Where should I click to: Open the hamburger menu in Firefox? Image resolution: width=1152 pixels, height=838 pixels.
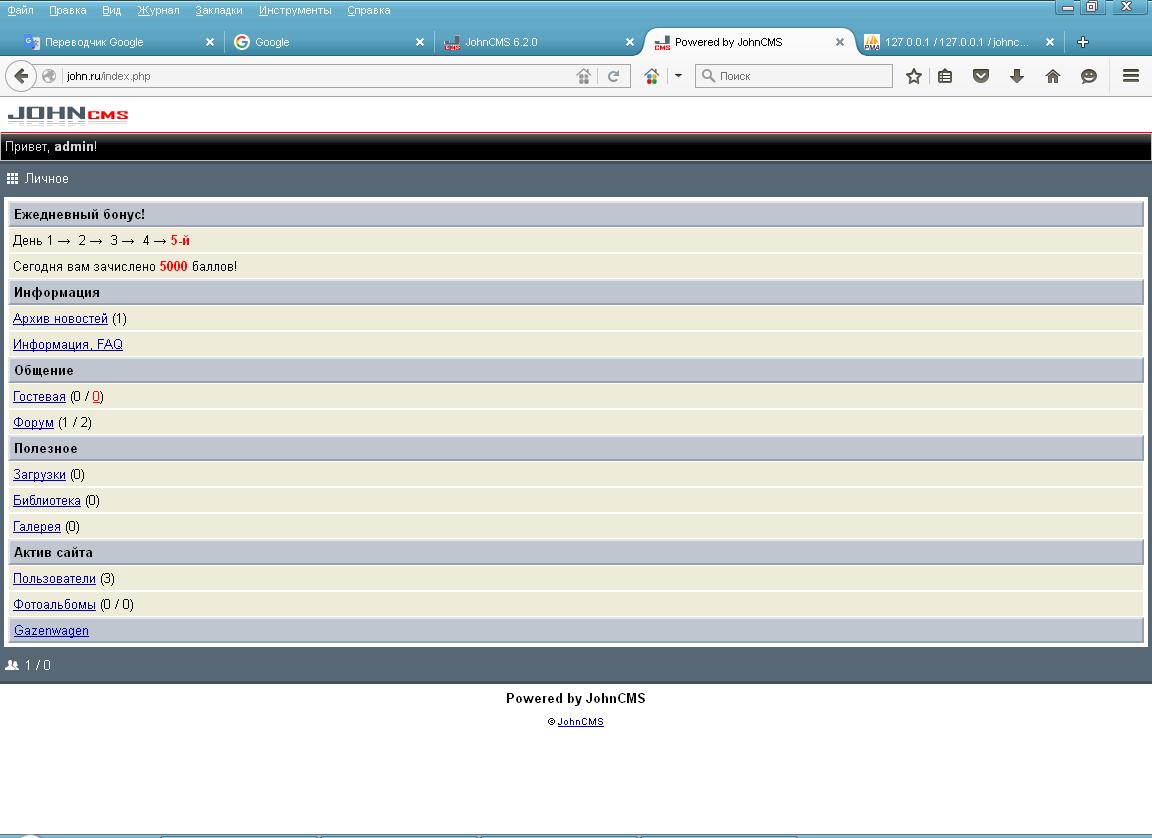pos(1131,76)
